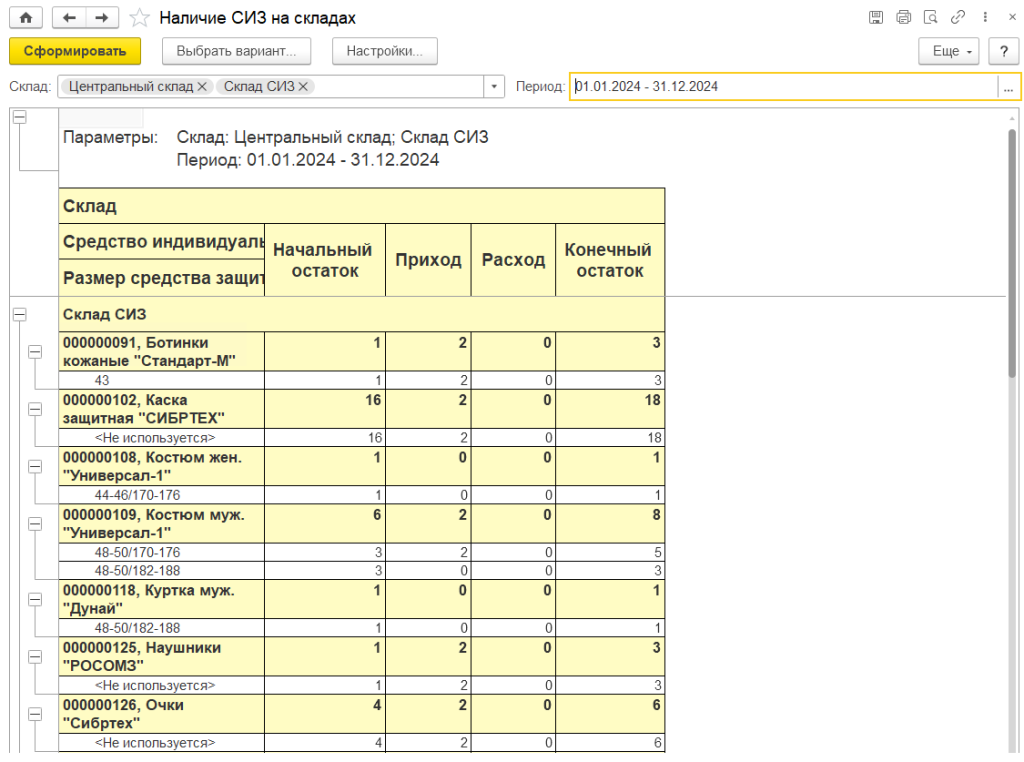
Task: Click the Период date range field
Action: pyautogui.click(x=784, y=87)
